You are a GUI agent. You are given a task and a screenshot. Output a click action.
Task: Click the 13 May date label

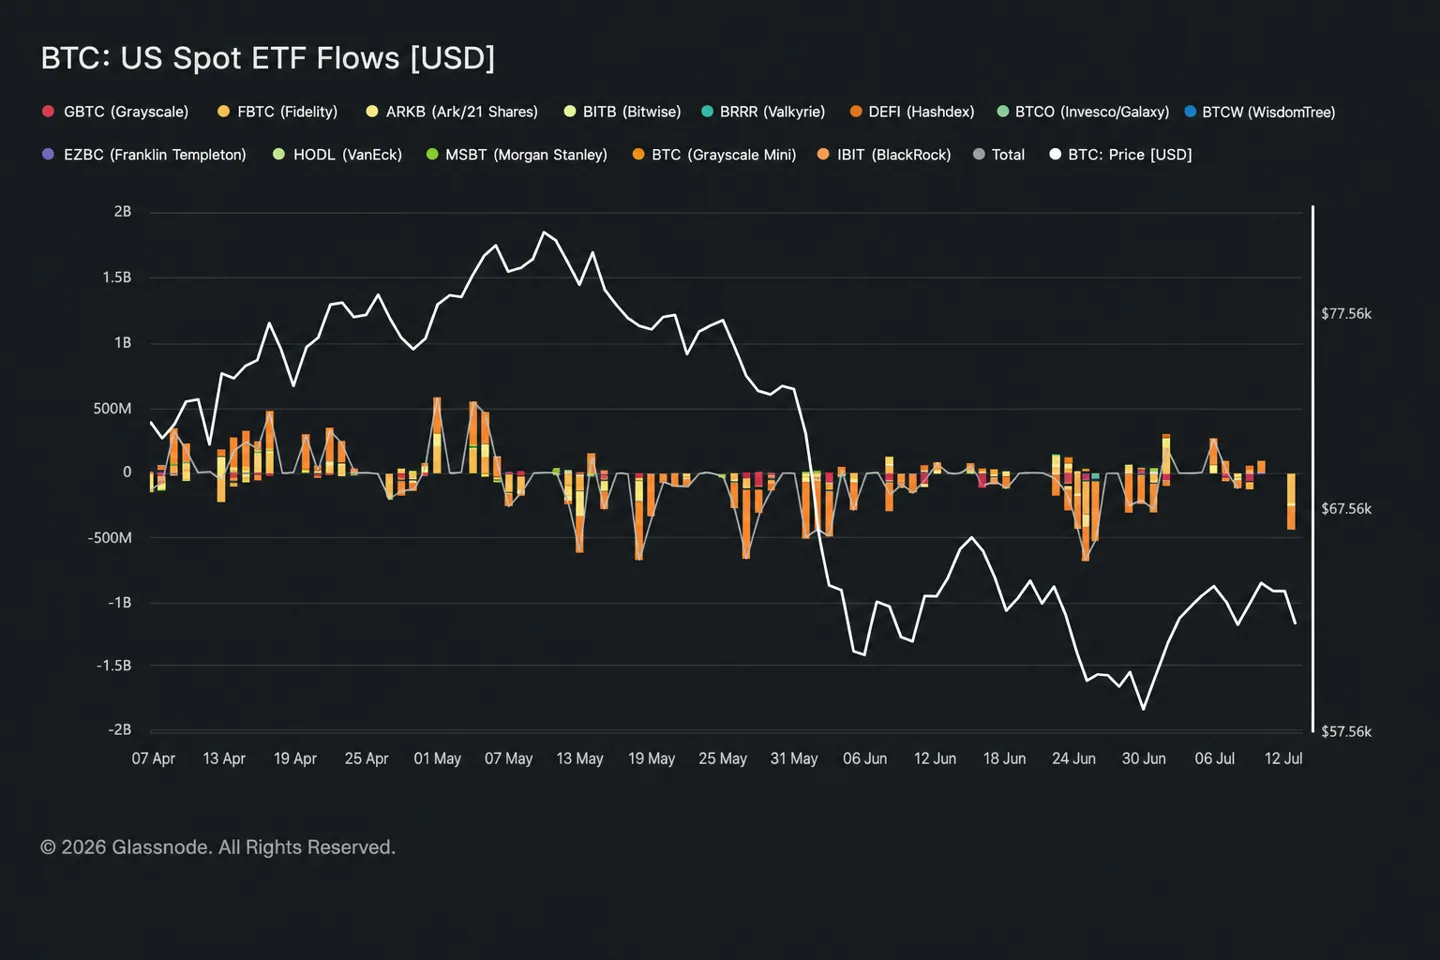[580, 759]
